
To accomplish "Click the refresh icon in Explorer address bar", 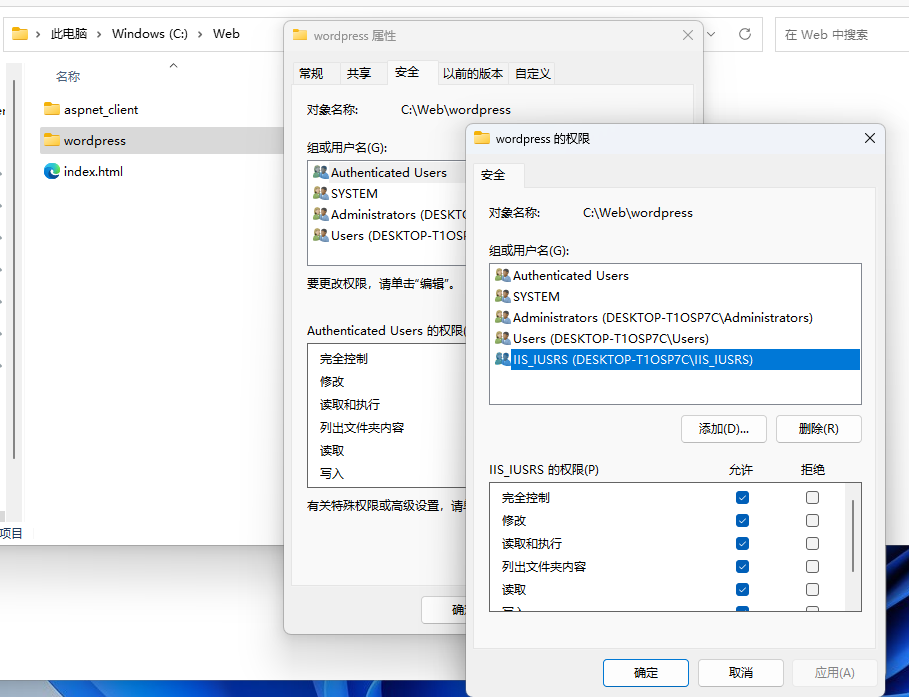I will 745,34.
